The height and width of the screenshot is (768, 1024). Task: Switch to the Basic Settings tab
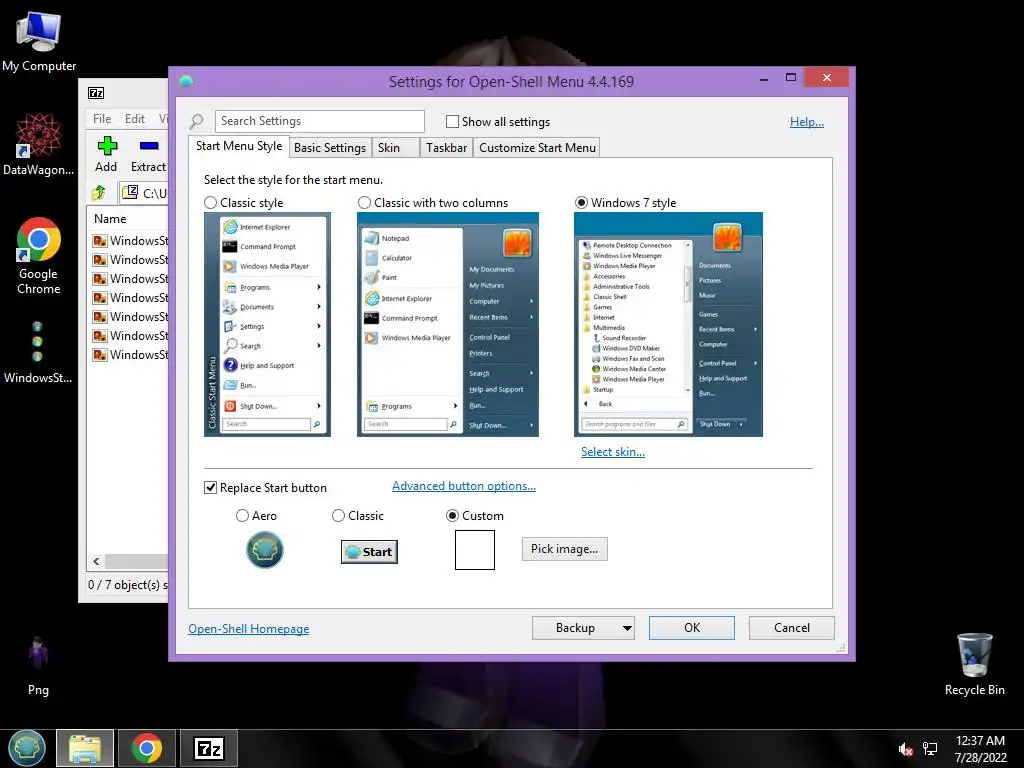330,148
